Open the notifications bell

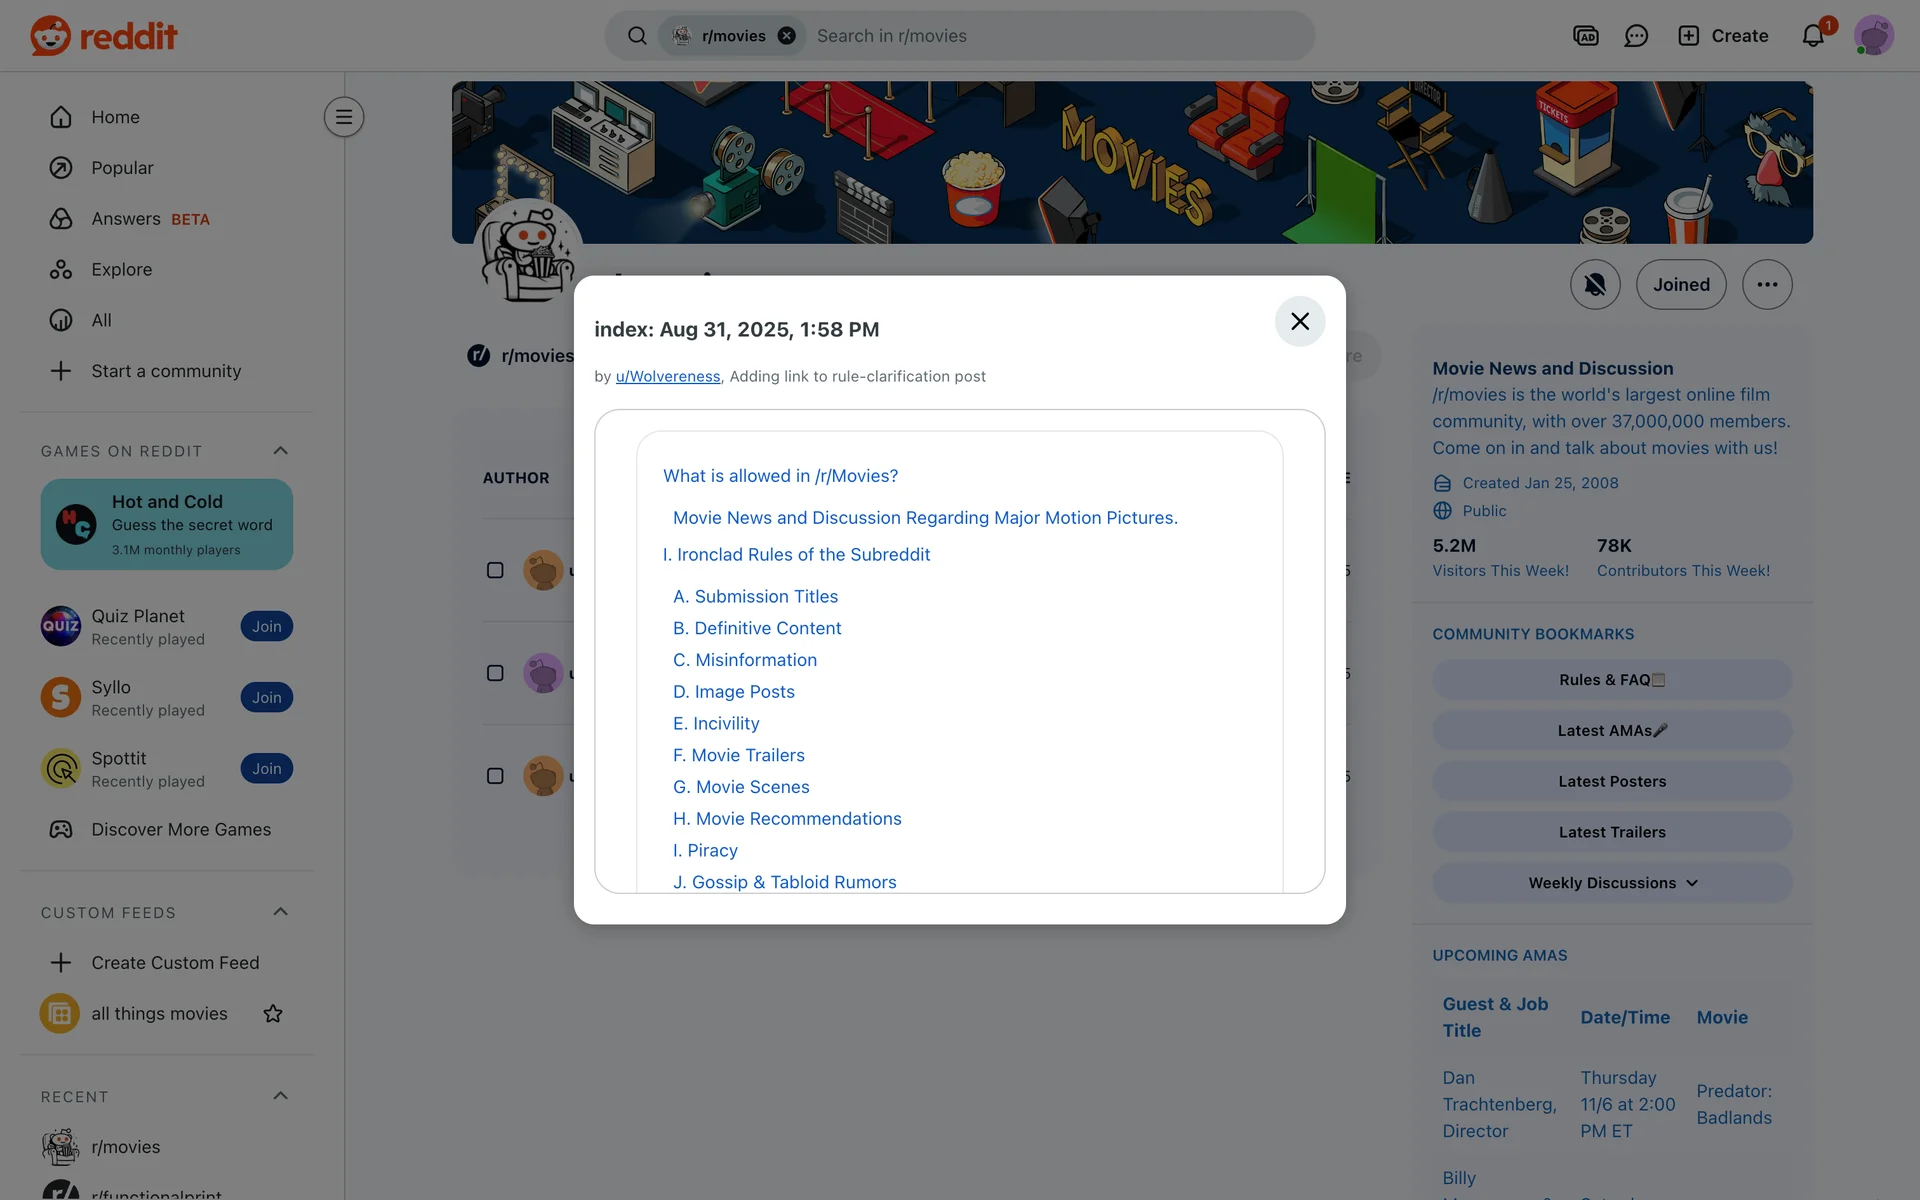pos(1813,36)
